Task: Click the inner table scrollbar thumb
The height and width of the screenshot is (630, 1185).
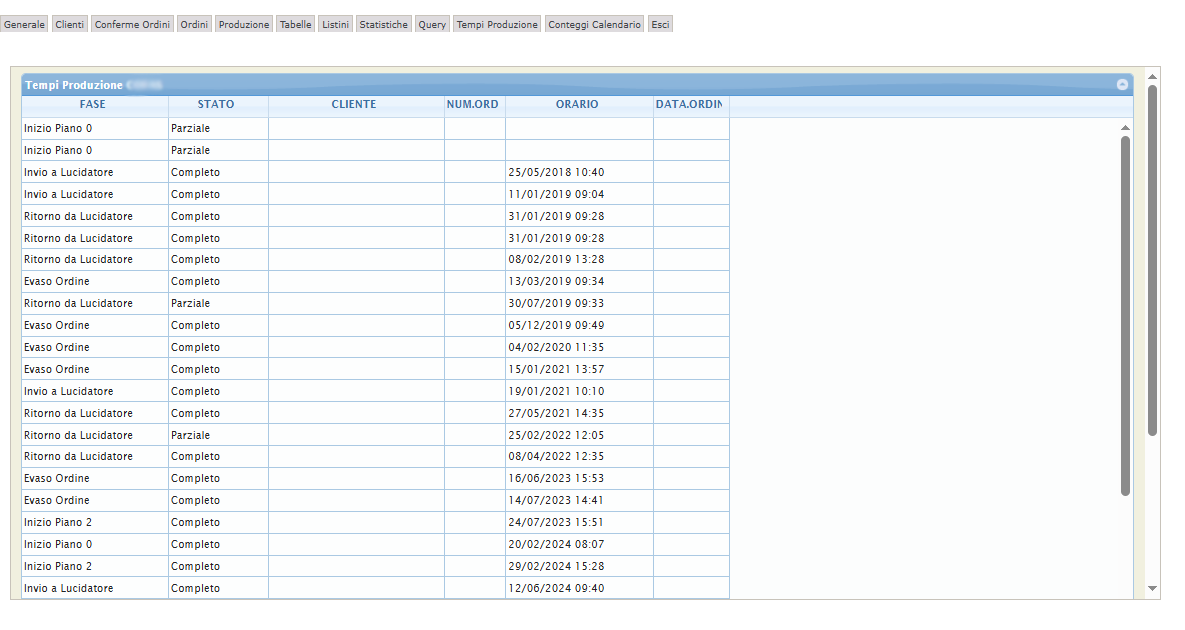Action: click(x=1125, y=316)
